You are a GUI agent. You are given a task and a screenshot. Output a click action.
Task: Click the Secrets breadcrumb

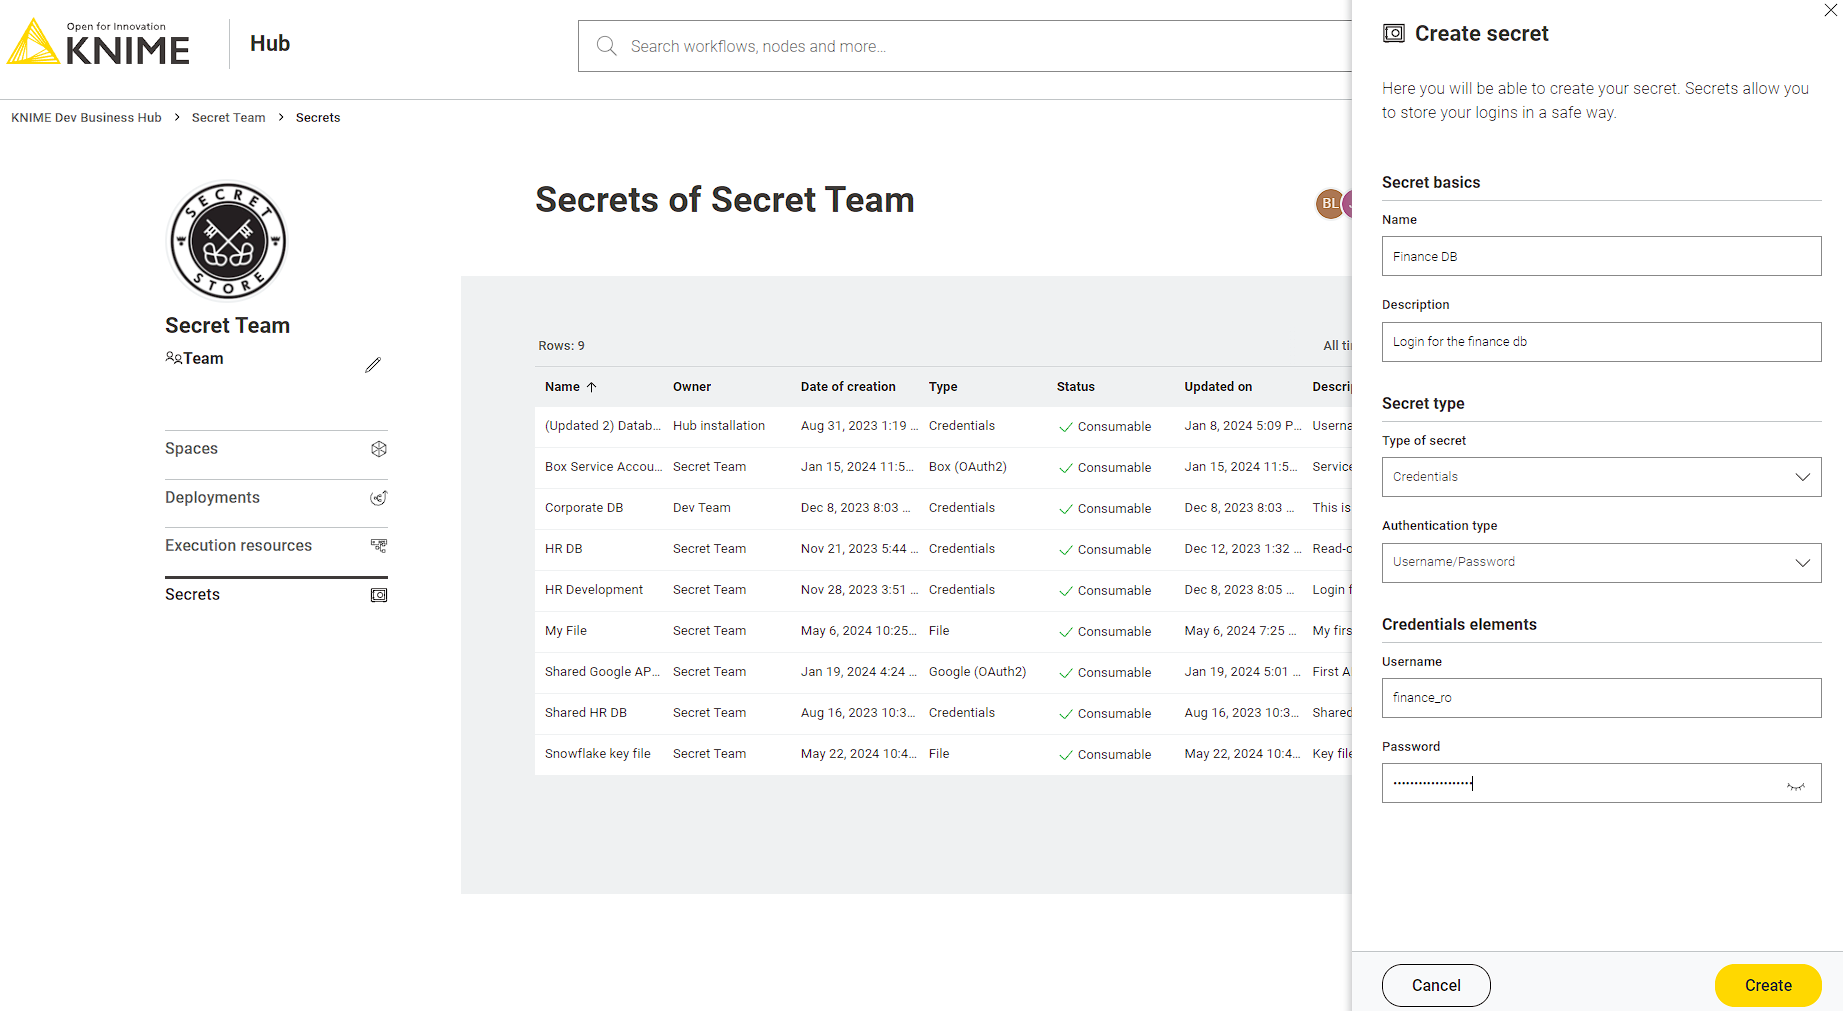tap(318, 118)
